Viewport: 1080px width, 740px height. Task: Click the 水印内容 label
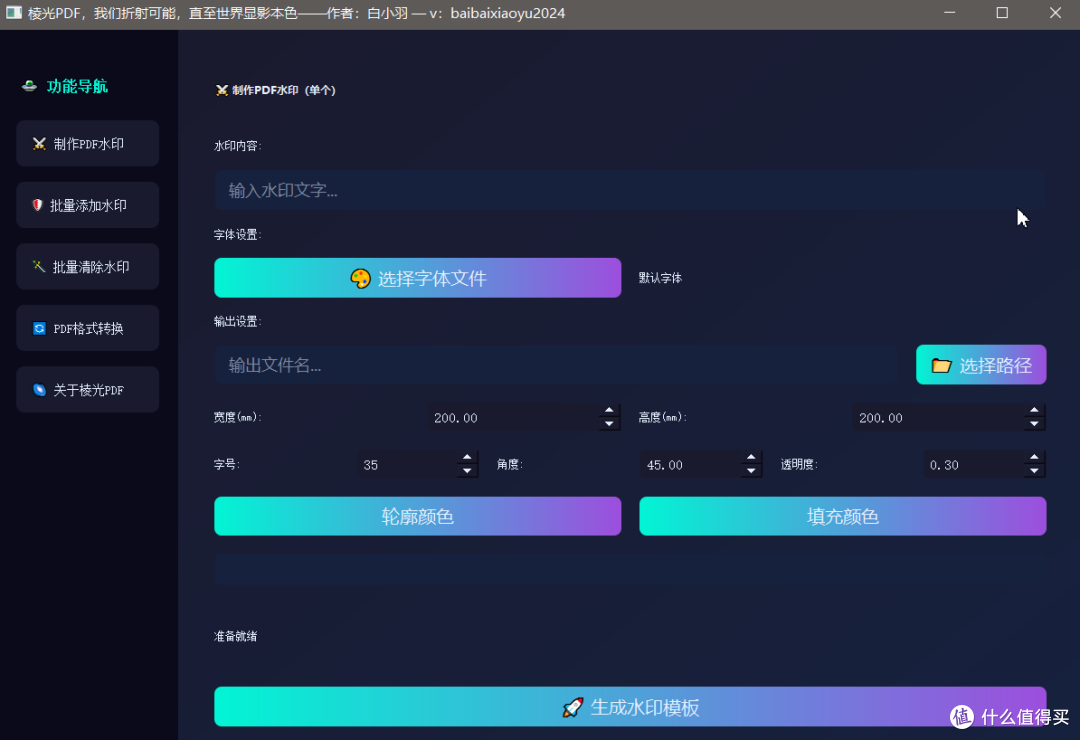[x=237, y=146]
